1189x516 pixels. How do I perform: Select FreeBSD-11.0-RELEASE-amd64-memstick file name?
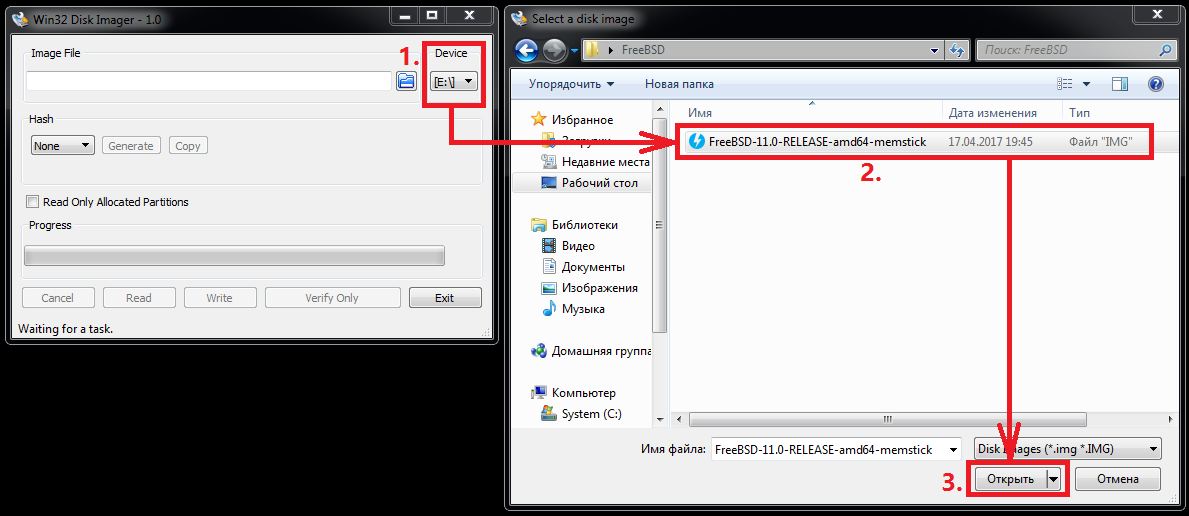(817, 141)
